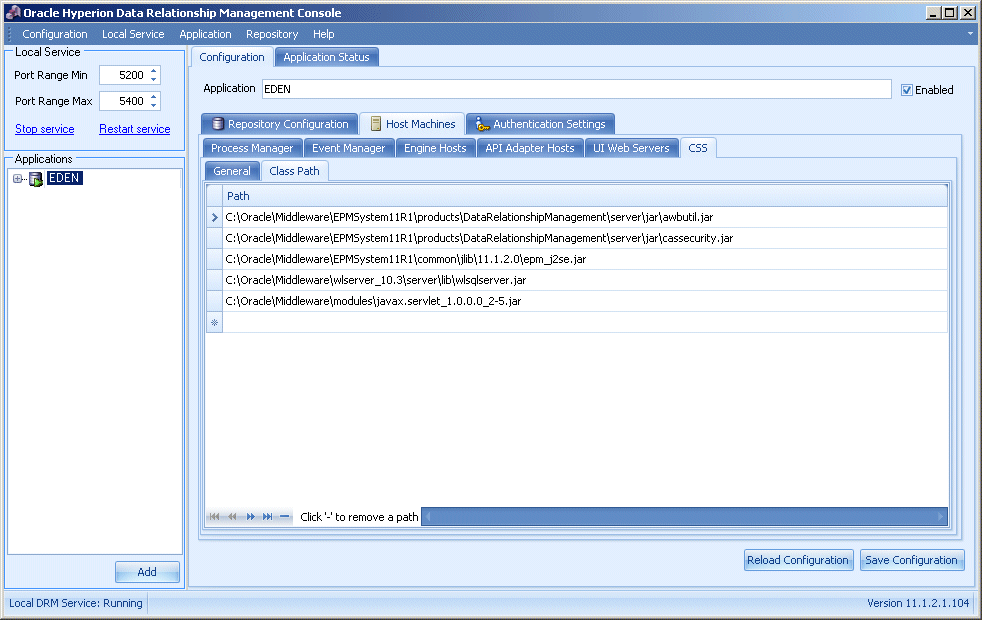Switch to Authentication Settings tab
The width and height of the screenshot is (982, 620).
tap(540, 124)
